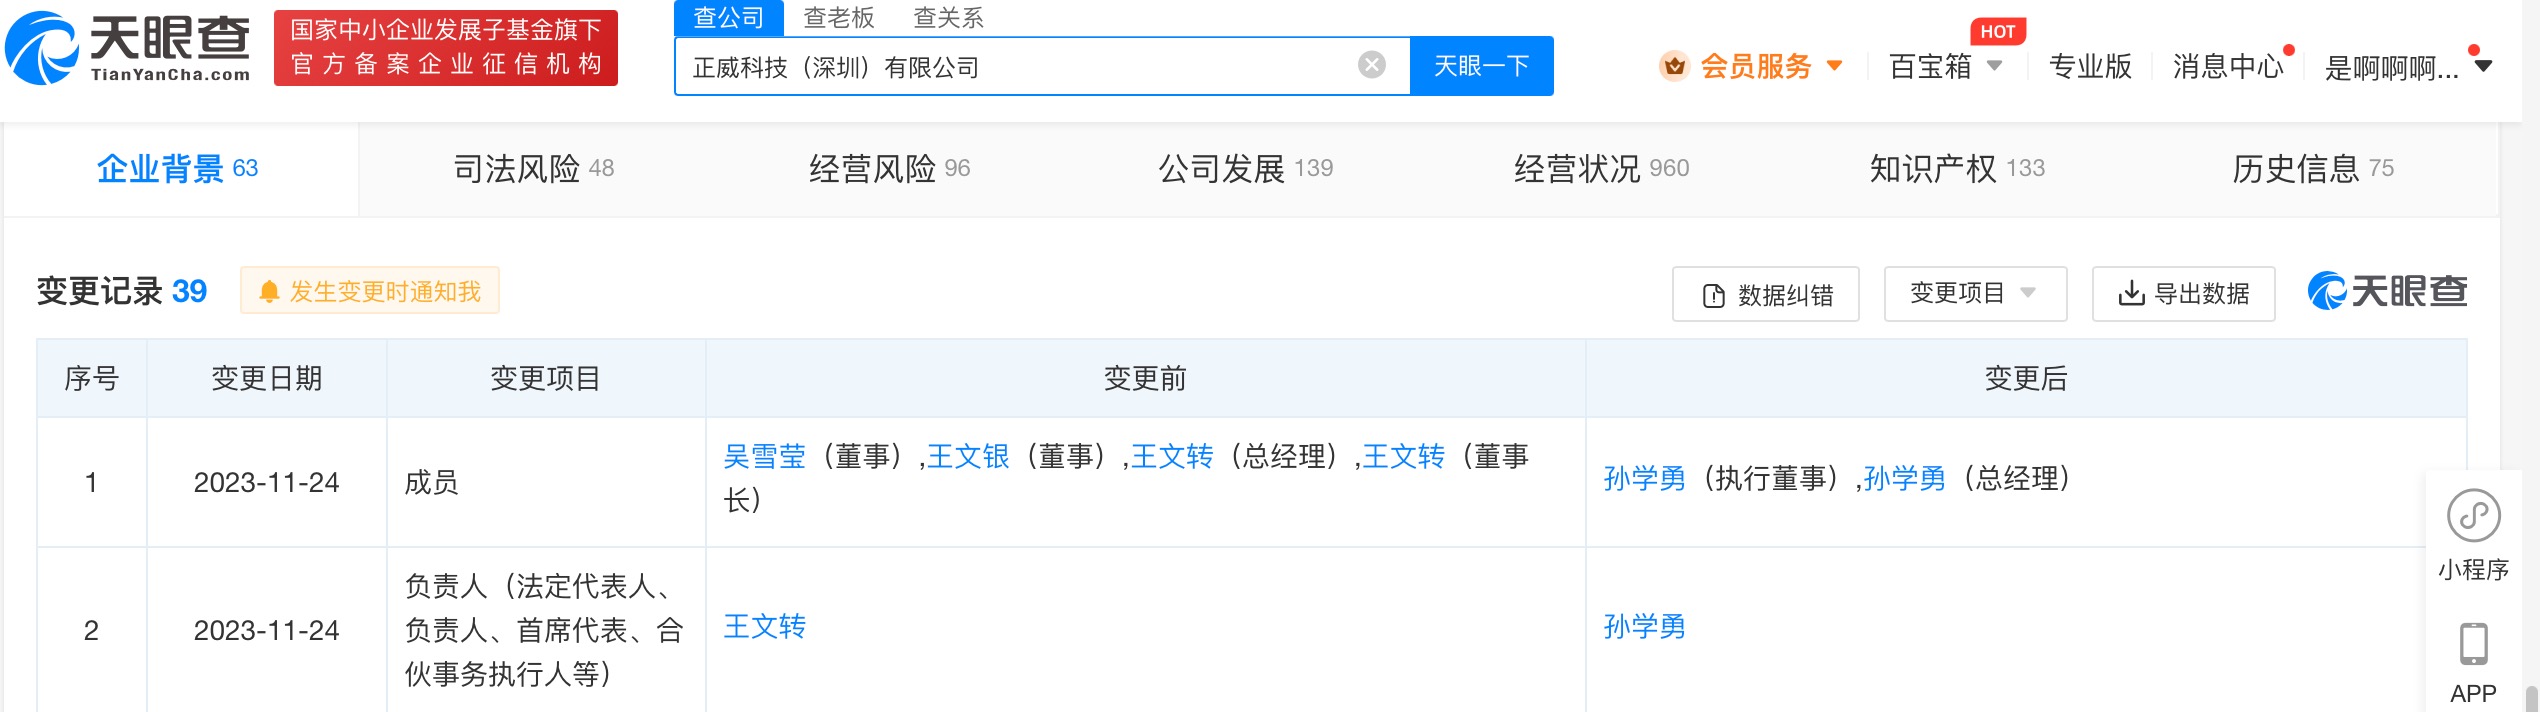The height and width of the screenshot is (712, 2540).
Task: Open 孙学勇 总经理 link in row 1
Action: click(1905, 479)
